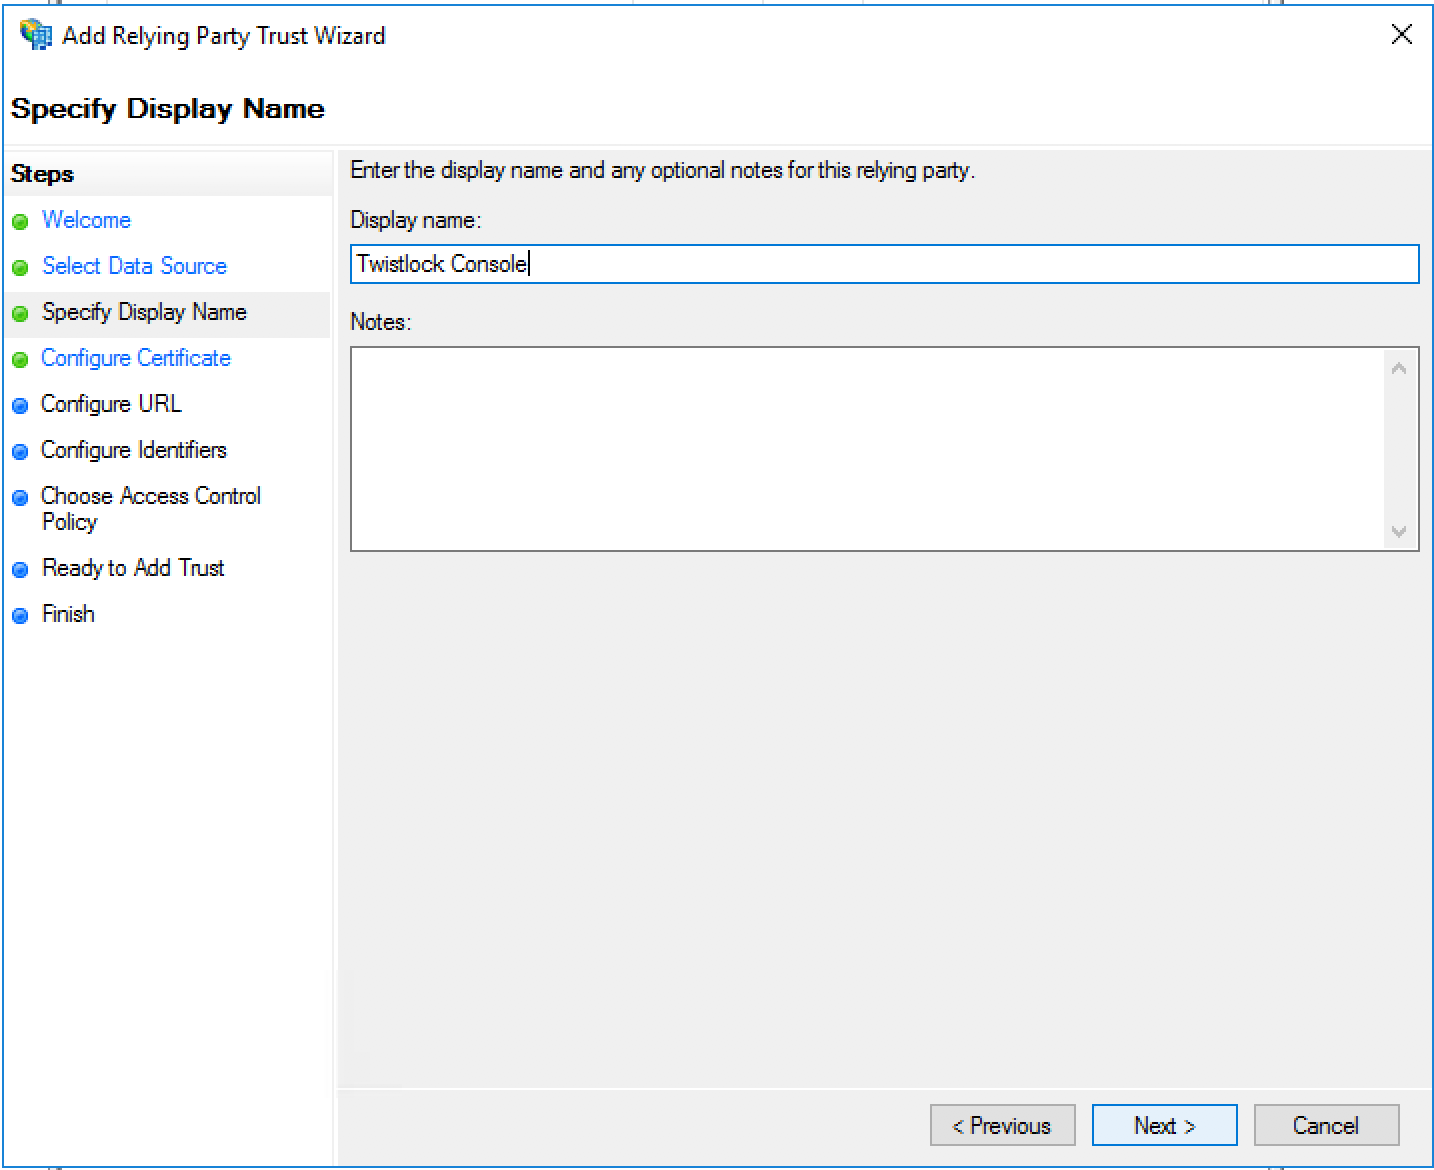Go to the Welcome step
The width and height of the screenshot is (1434, 1170).
86,220
